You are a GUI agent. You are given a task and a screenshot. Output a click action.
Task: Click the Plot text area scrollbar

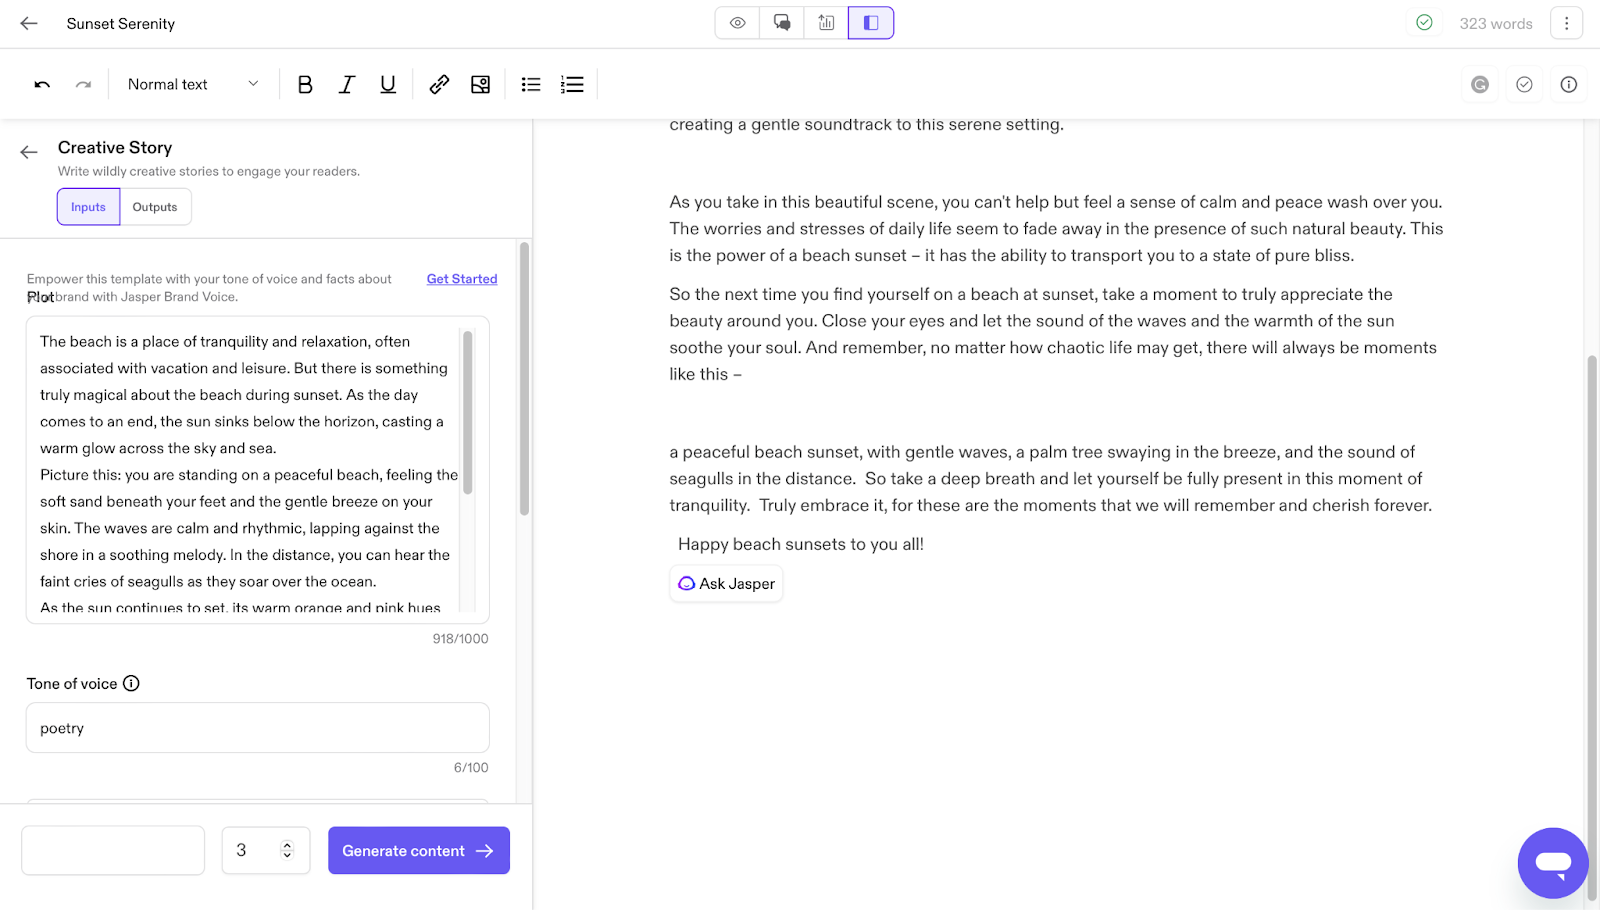click(x=467, y=412)
